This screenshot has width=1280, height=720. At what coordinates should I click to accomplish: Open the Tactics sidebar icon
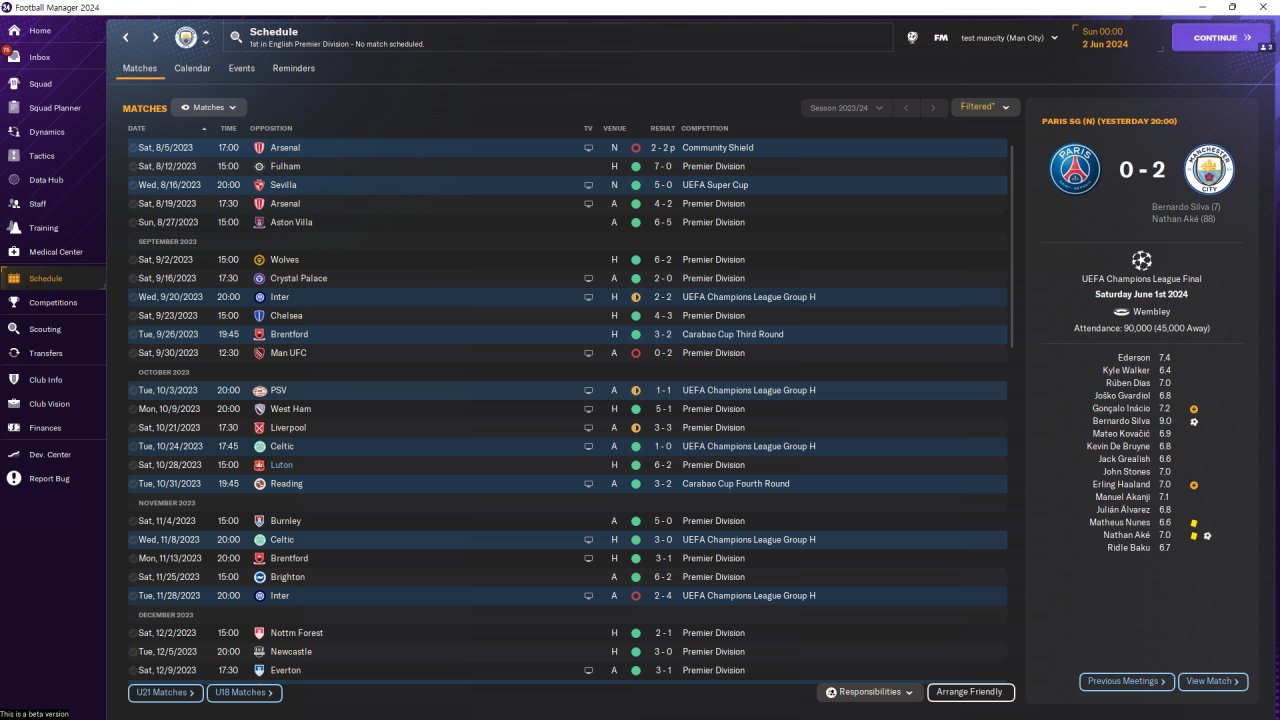[x=14, y=156]
